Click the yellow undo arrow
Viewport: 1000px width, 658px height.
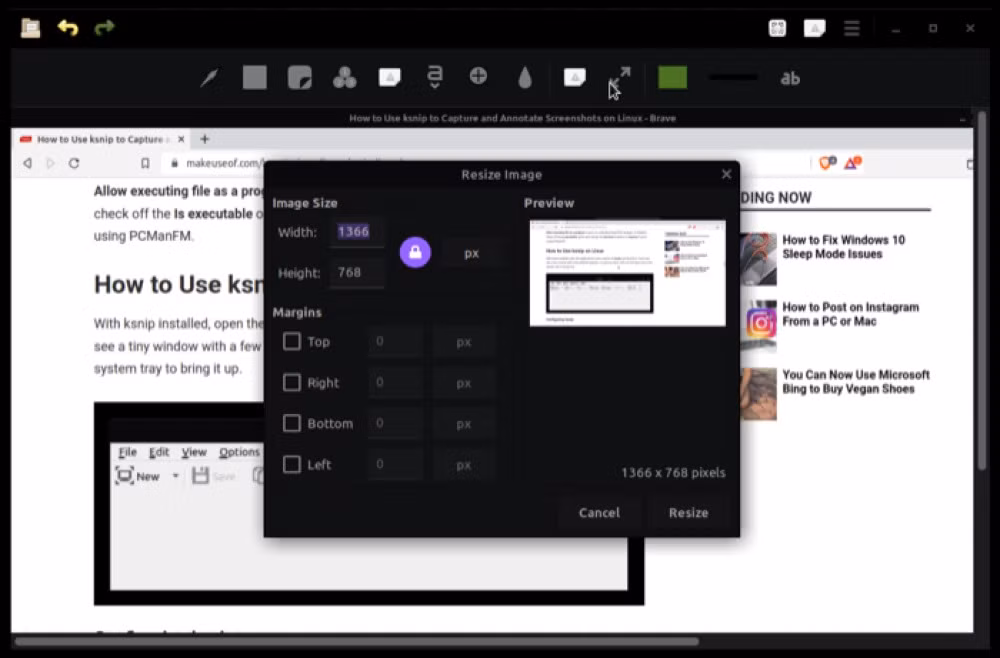tap(68, 27)
